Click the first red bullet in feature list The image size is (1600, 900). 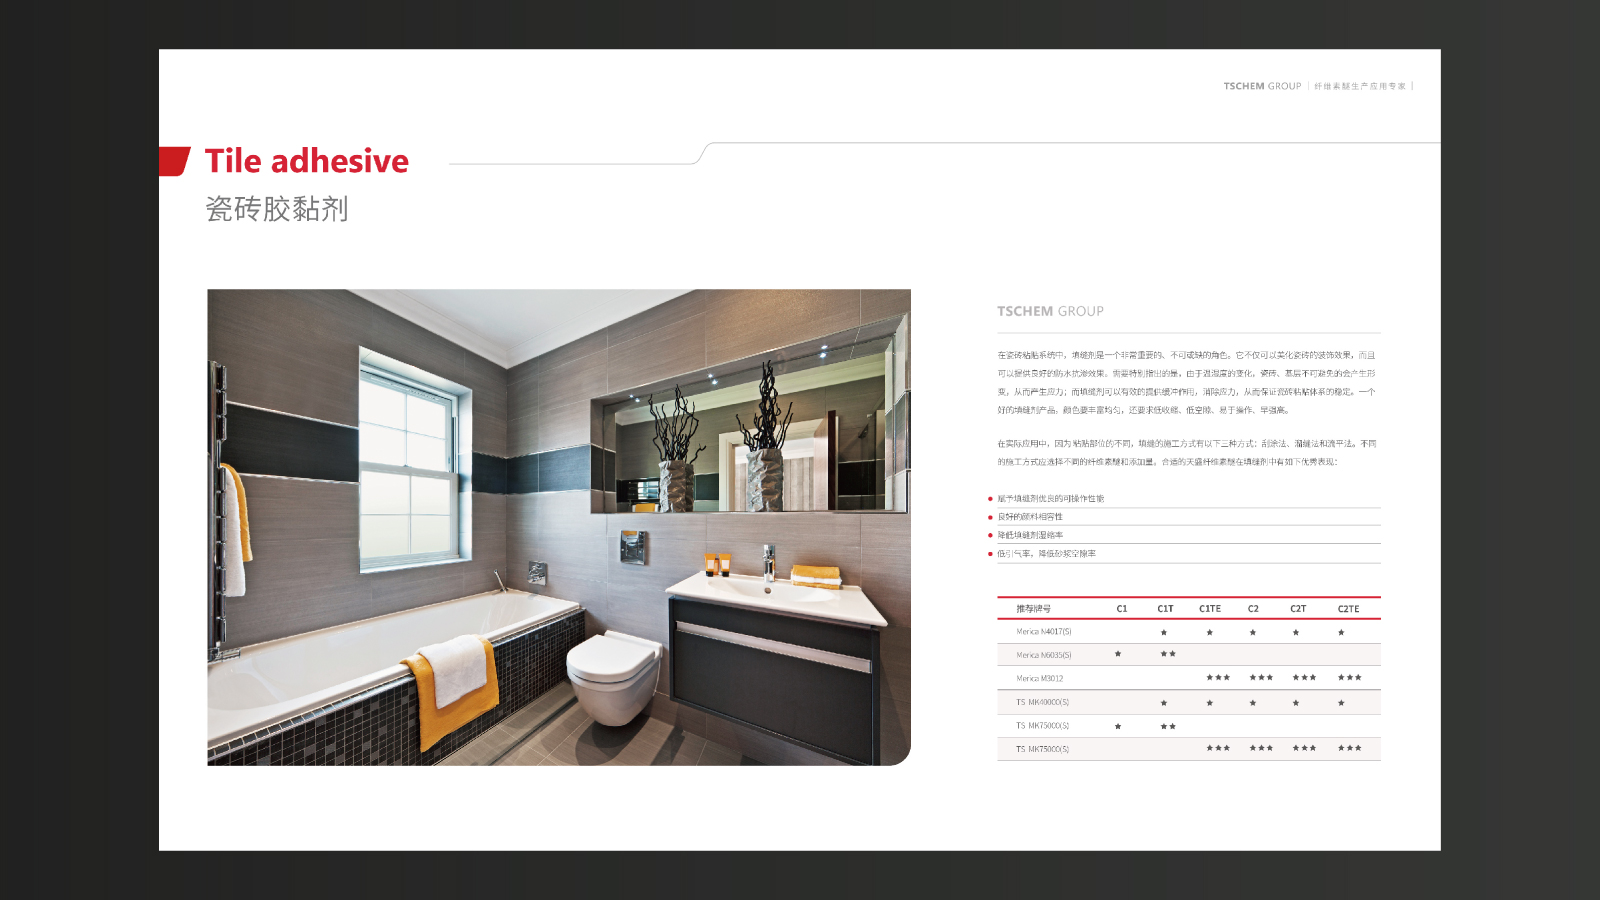pos(990,499)
